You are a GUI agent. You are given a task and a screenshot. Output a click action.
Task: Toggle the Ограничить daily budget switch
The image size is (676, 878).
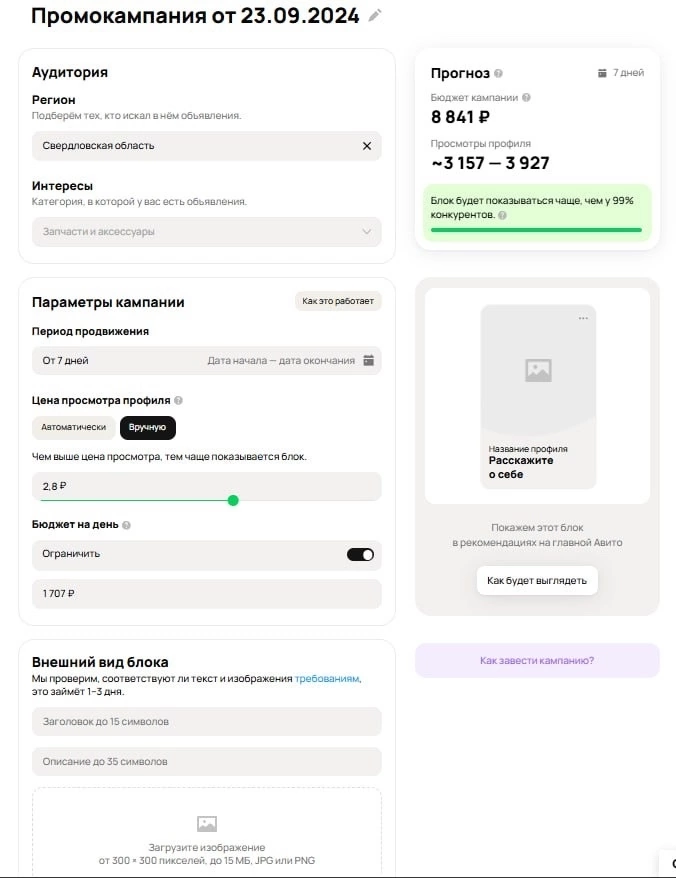click(360, 554)
